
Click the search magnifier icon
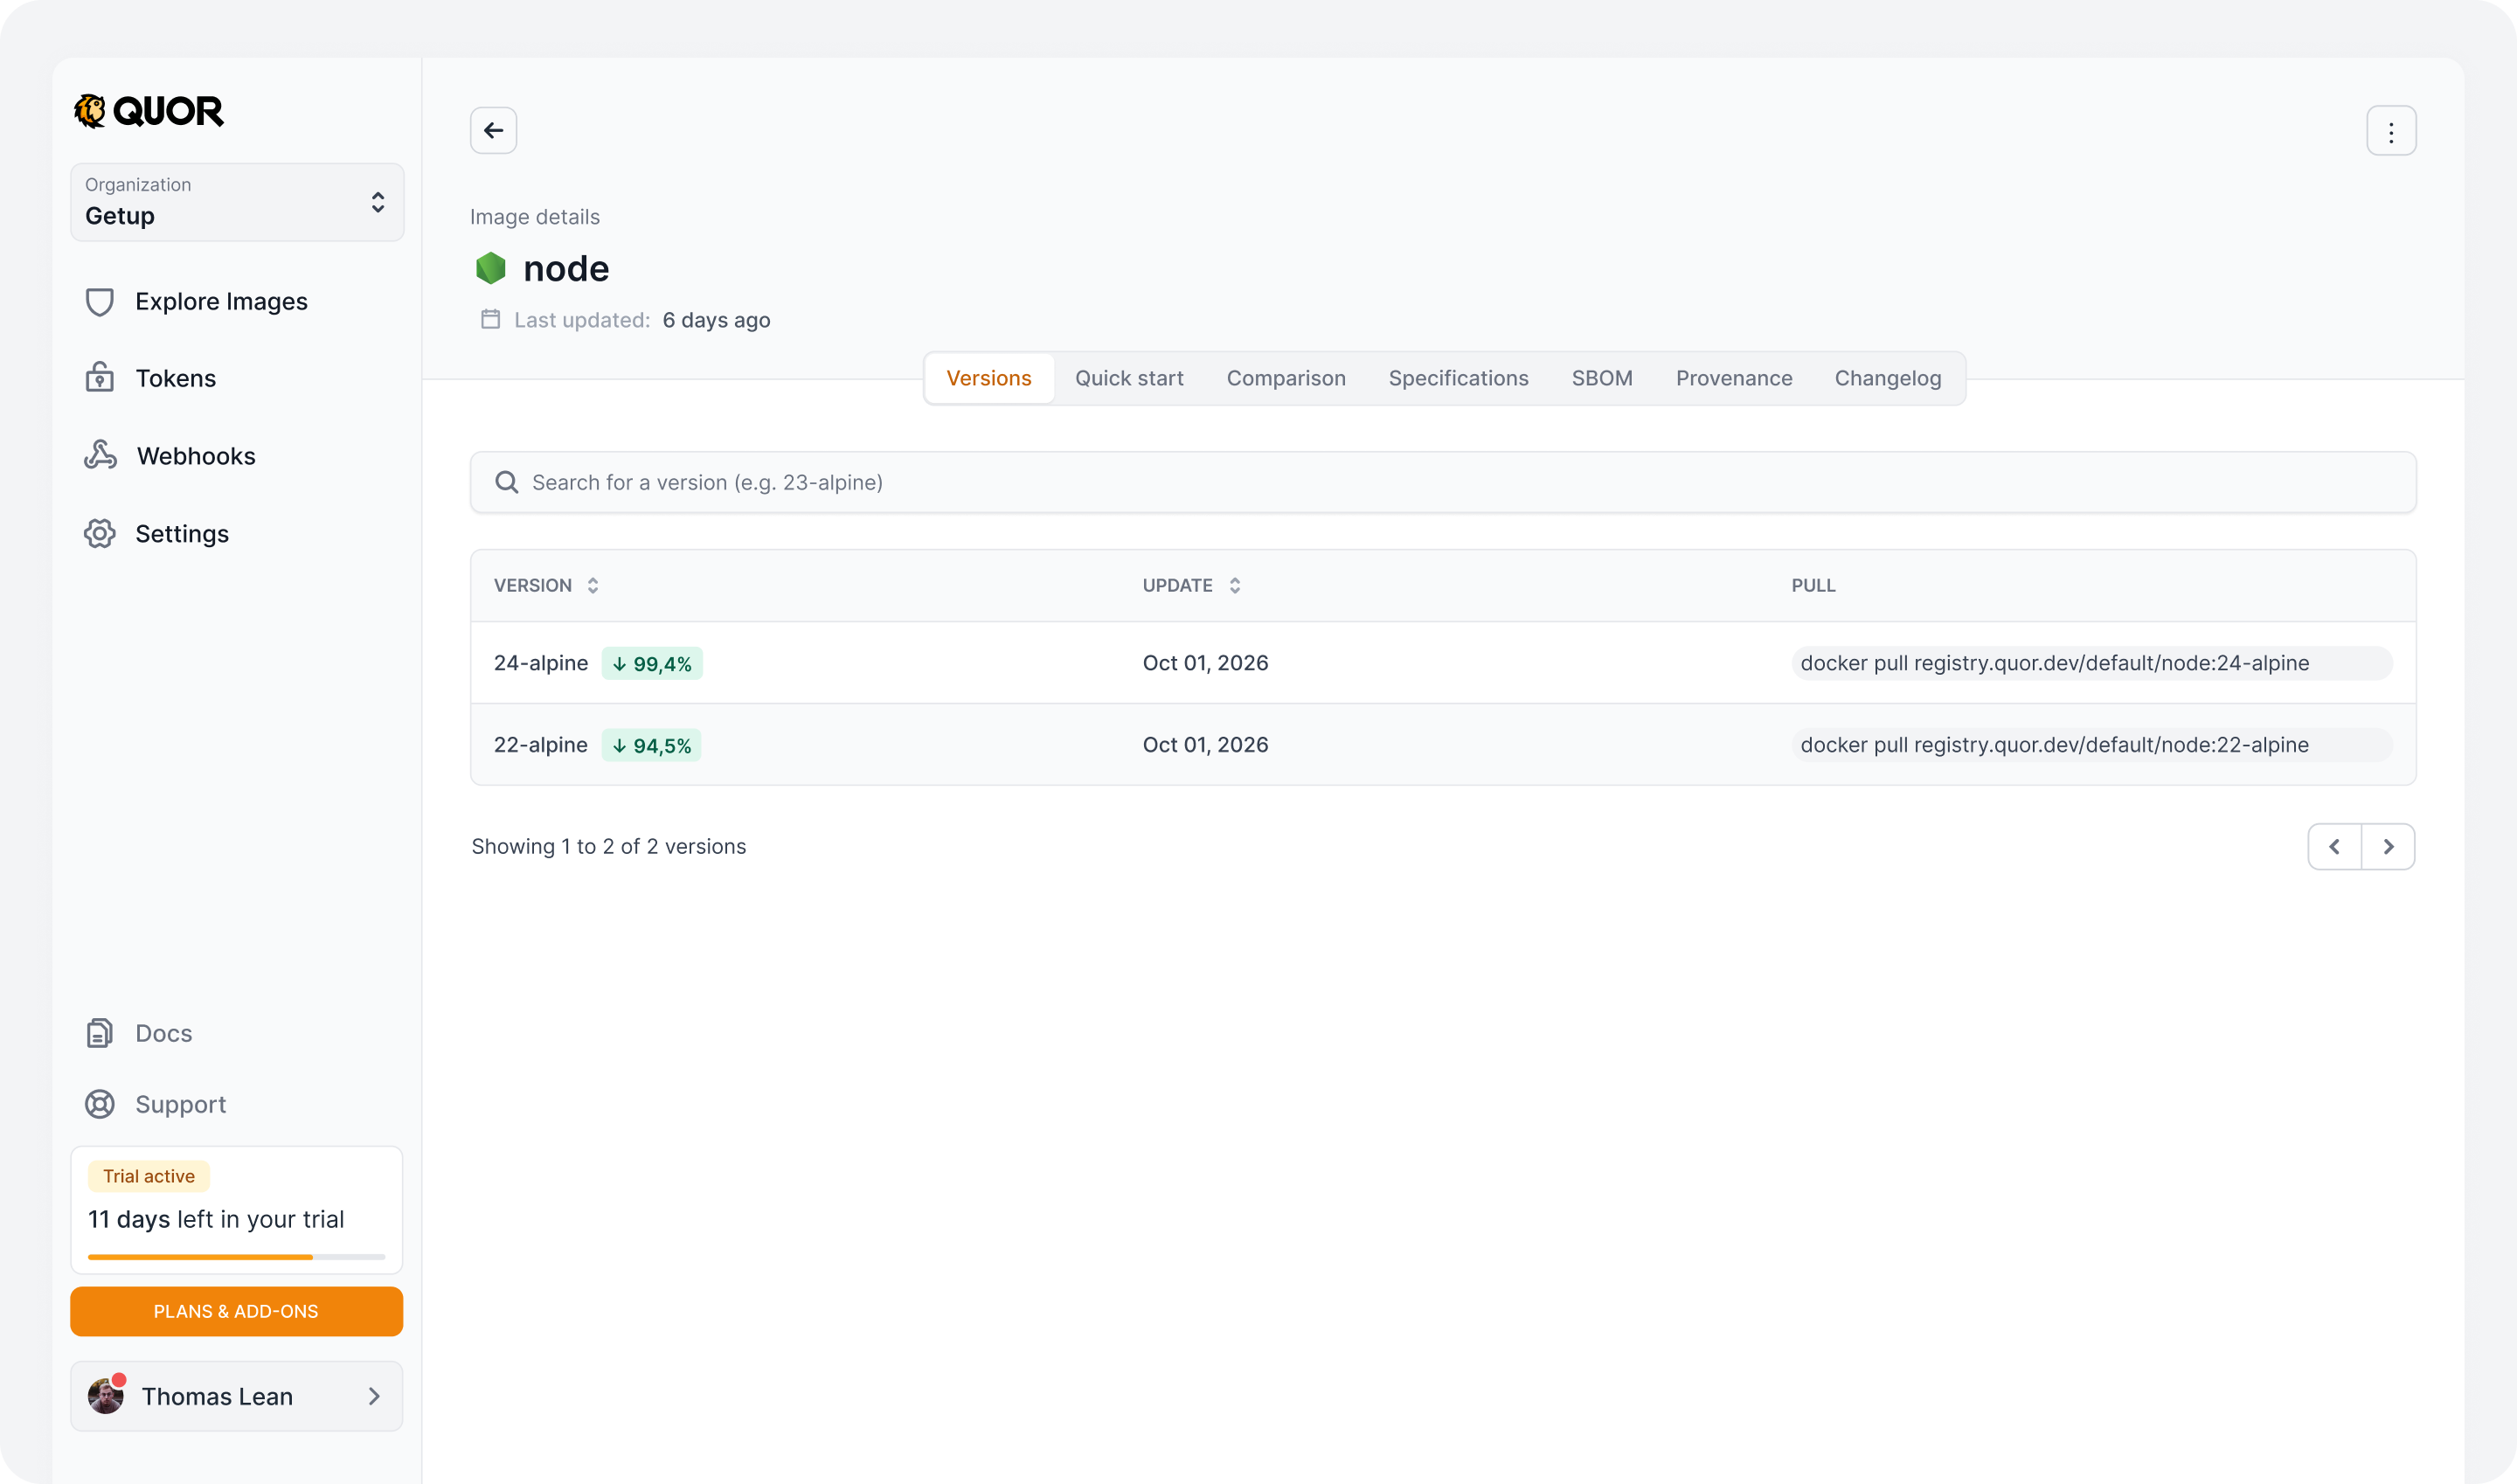tap(507, 482)
